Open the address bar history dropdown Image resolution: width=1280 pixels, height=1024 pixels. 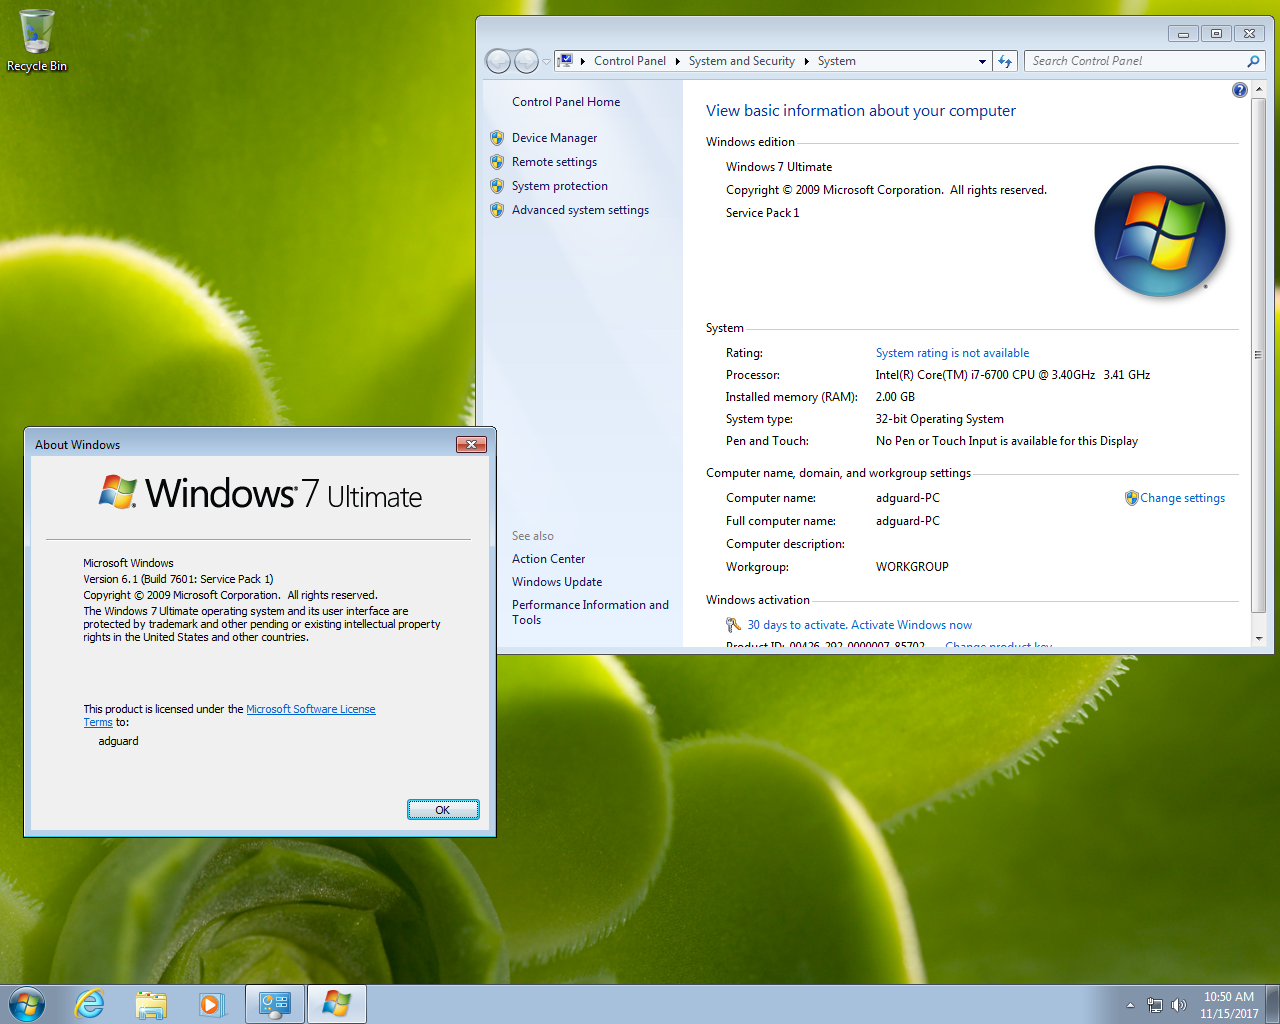click(x=982, y=61)
